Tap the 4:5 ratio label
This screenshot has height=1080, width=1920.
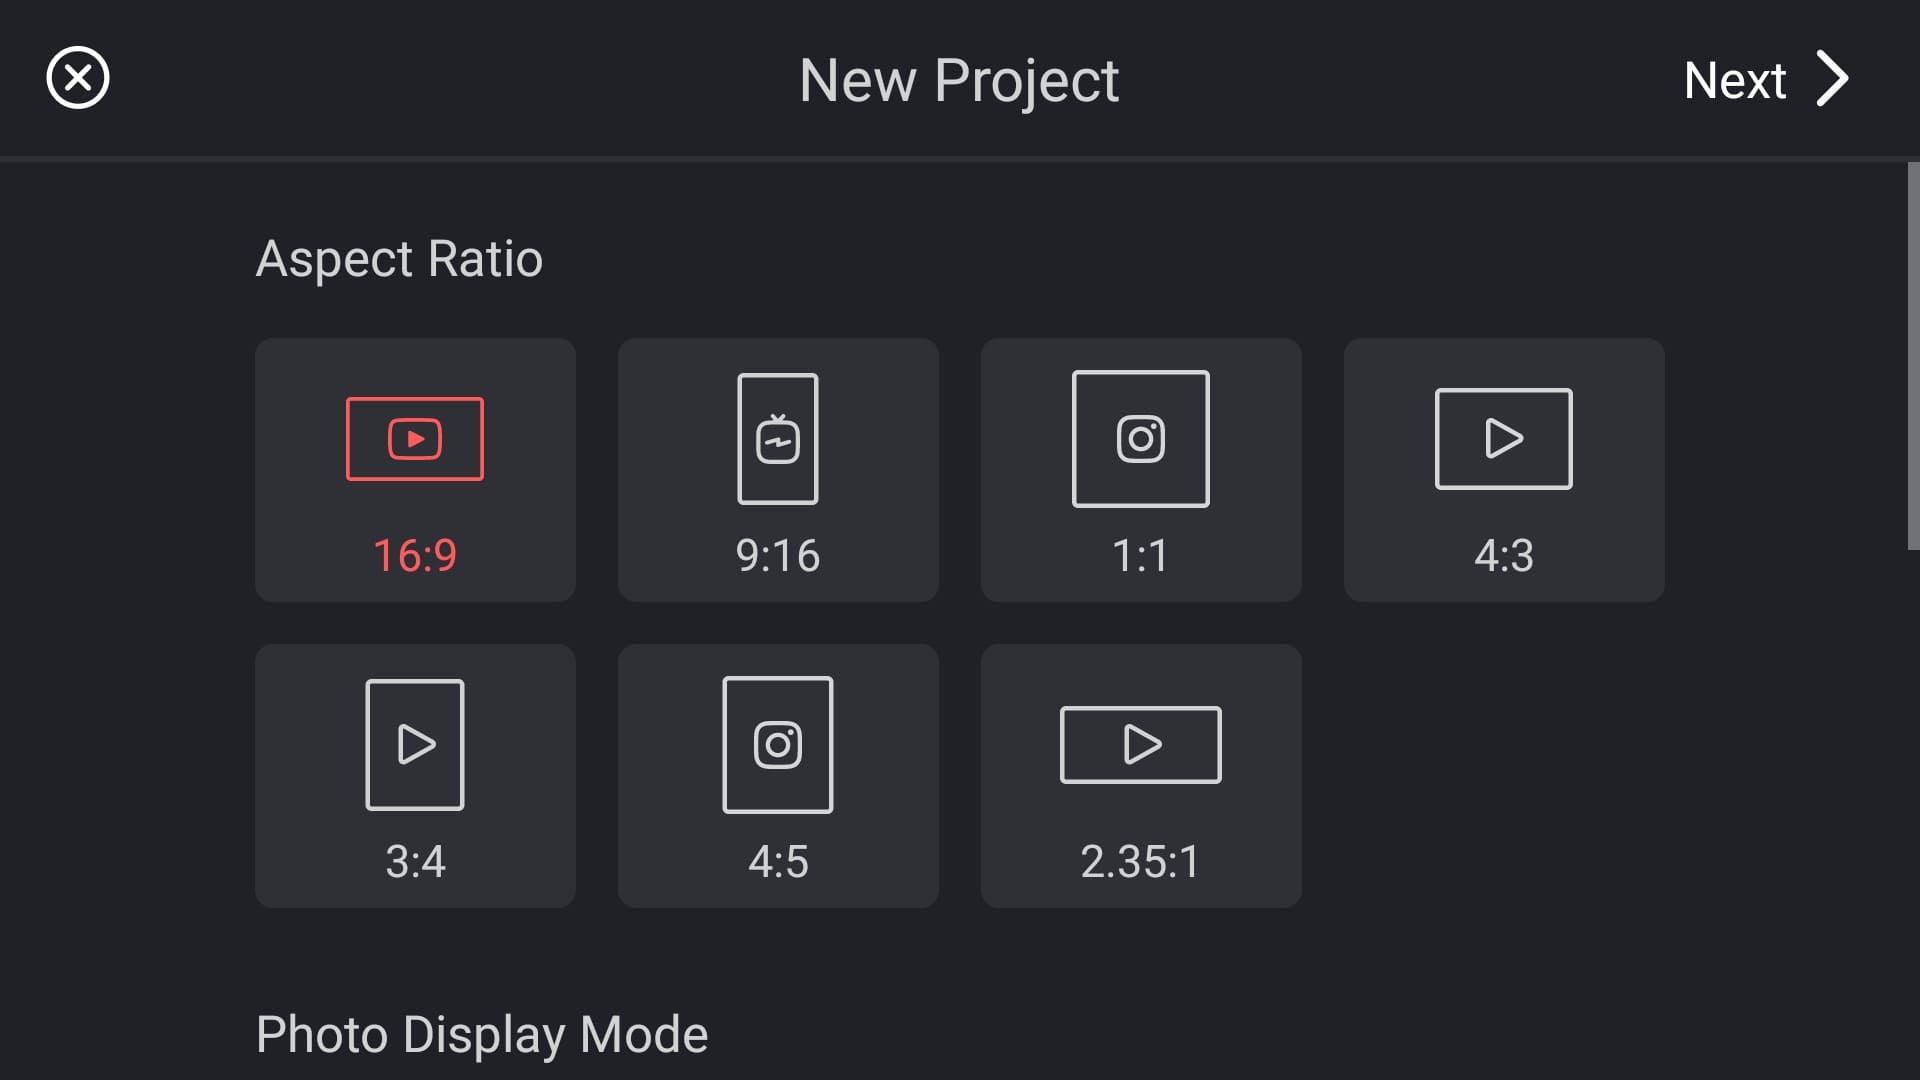pyautogui.click(x=778, y=862)
